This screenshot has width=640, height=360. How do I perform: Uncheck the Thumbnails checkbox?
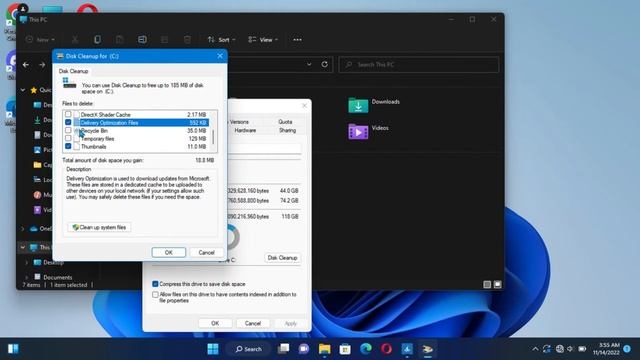(68, 146)
